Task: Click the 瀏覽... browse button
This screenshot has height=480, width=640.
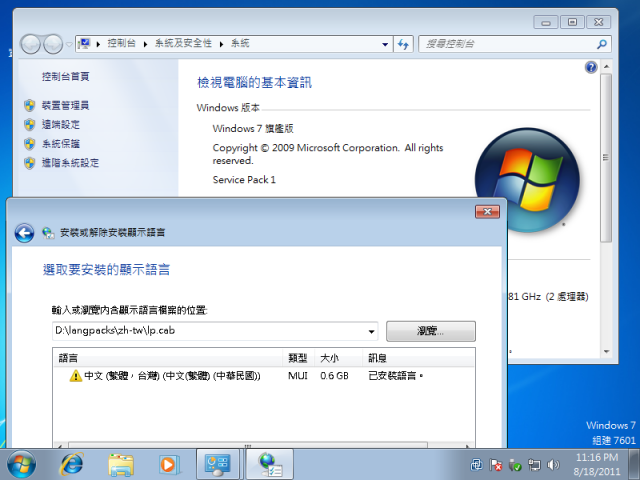Action: 431,331
